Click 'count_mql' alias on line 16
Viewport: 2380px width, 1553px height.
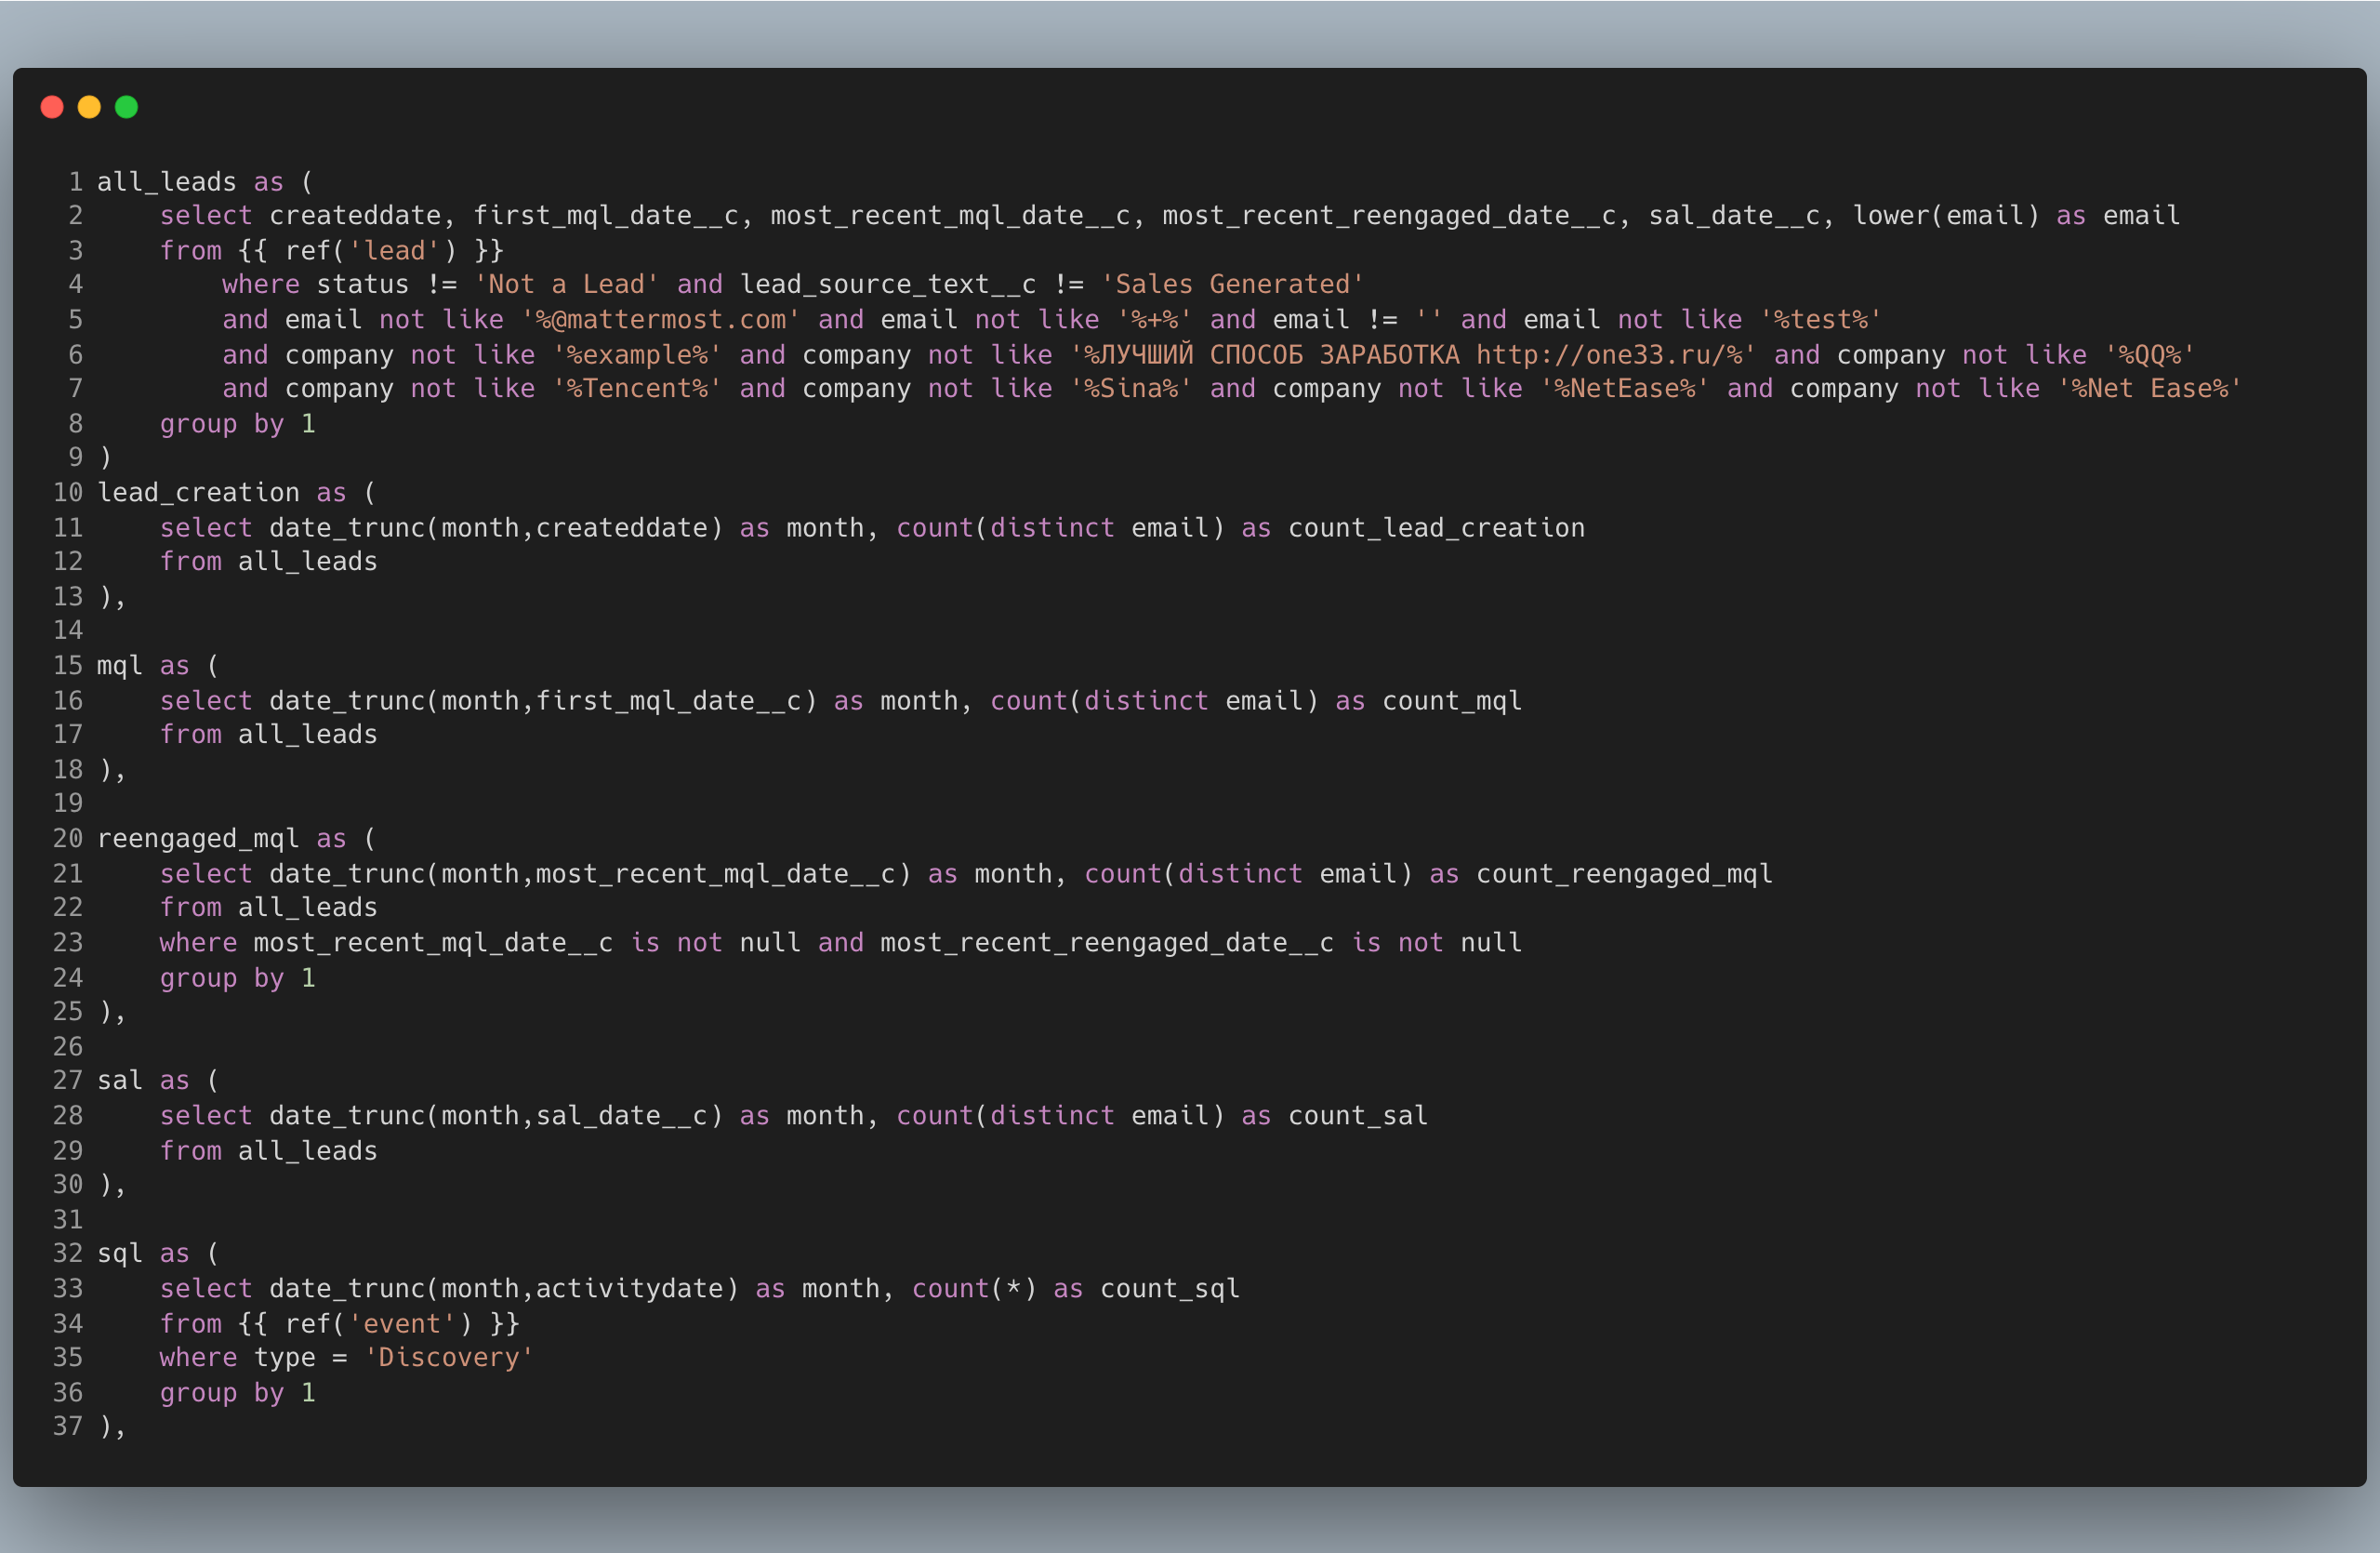(x=1452, y=701)
